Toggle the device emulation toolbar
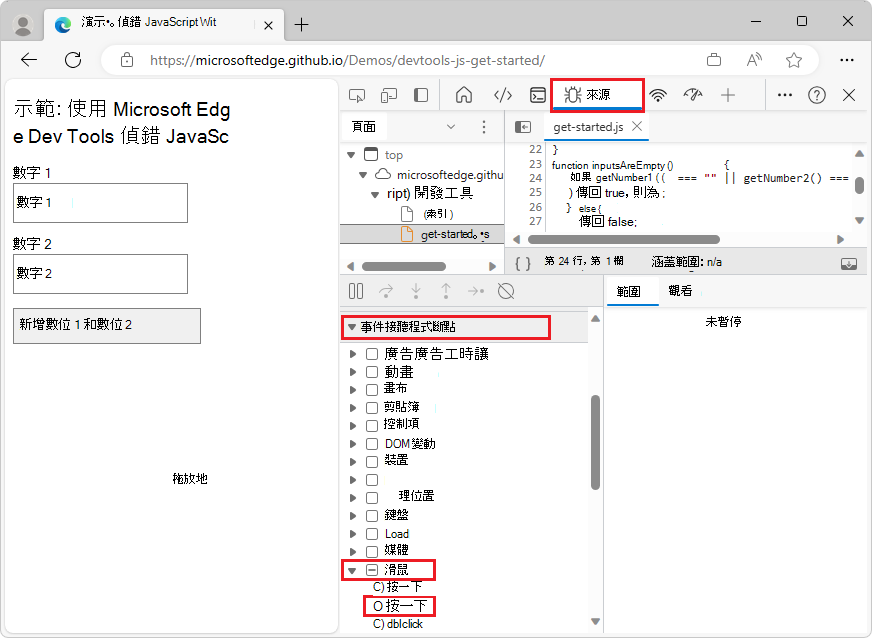872x638 pixels. click(389, 94)
